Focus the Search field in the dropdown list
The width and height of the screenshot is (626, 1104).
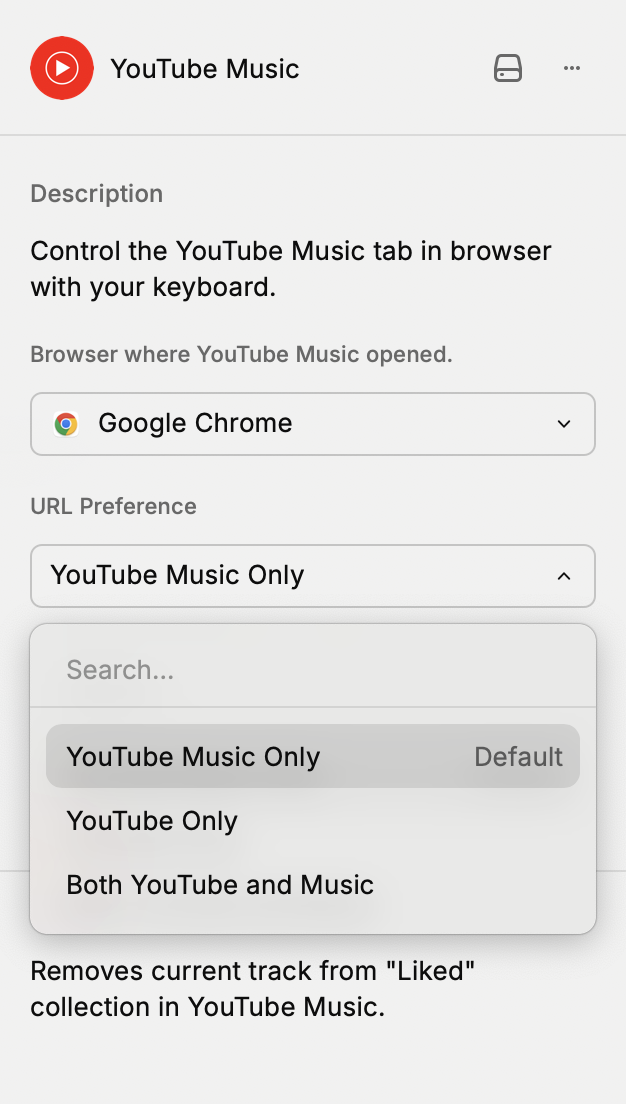point(312,670)
